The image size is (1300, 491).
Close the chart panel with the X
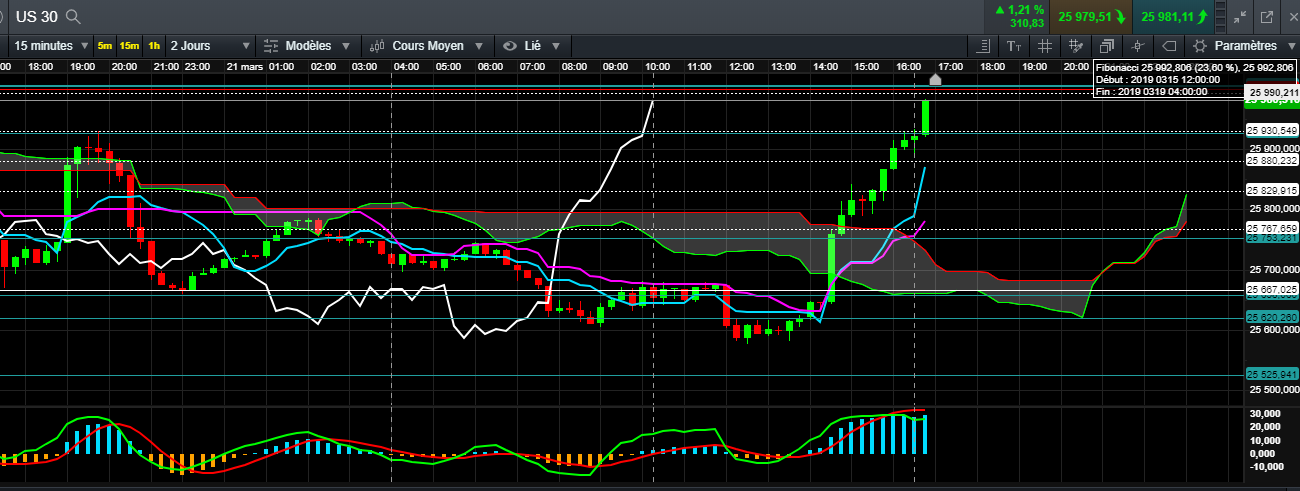click(1291, 16)
